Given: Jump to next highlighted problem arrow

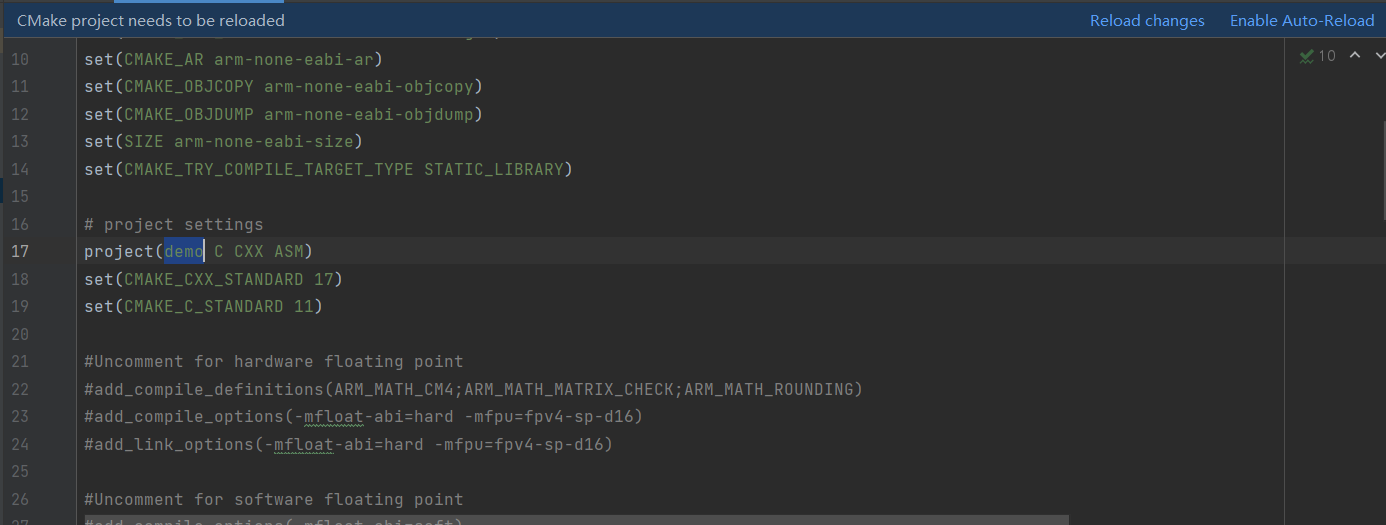Looking at the screenshot, I should pyautogui.click(x=1377, y=56).
